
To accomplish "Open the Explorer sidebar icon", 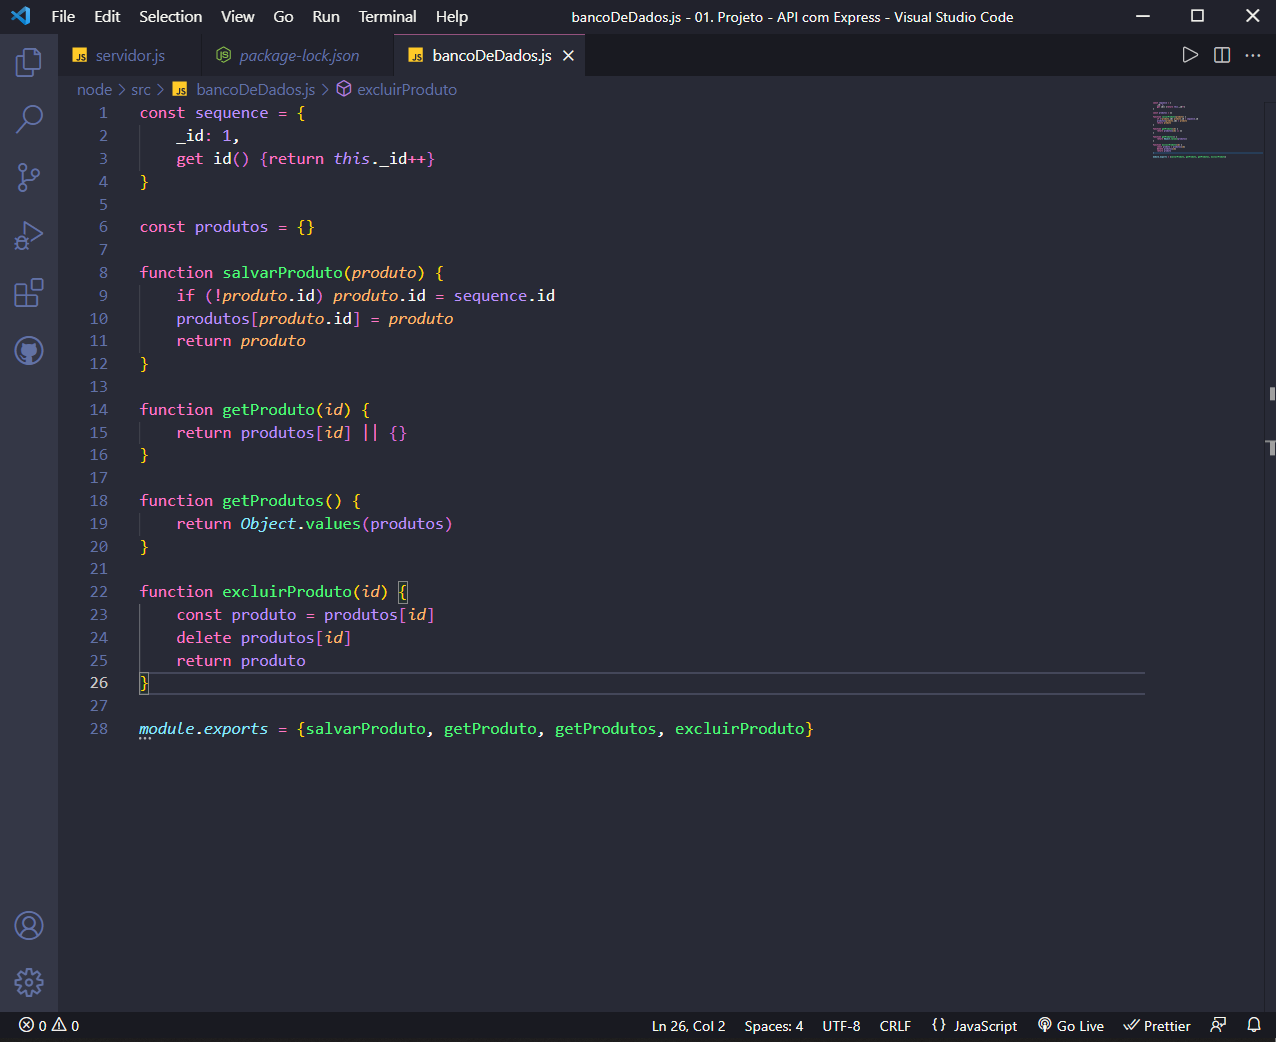I will click(29, 62).
